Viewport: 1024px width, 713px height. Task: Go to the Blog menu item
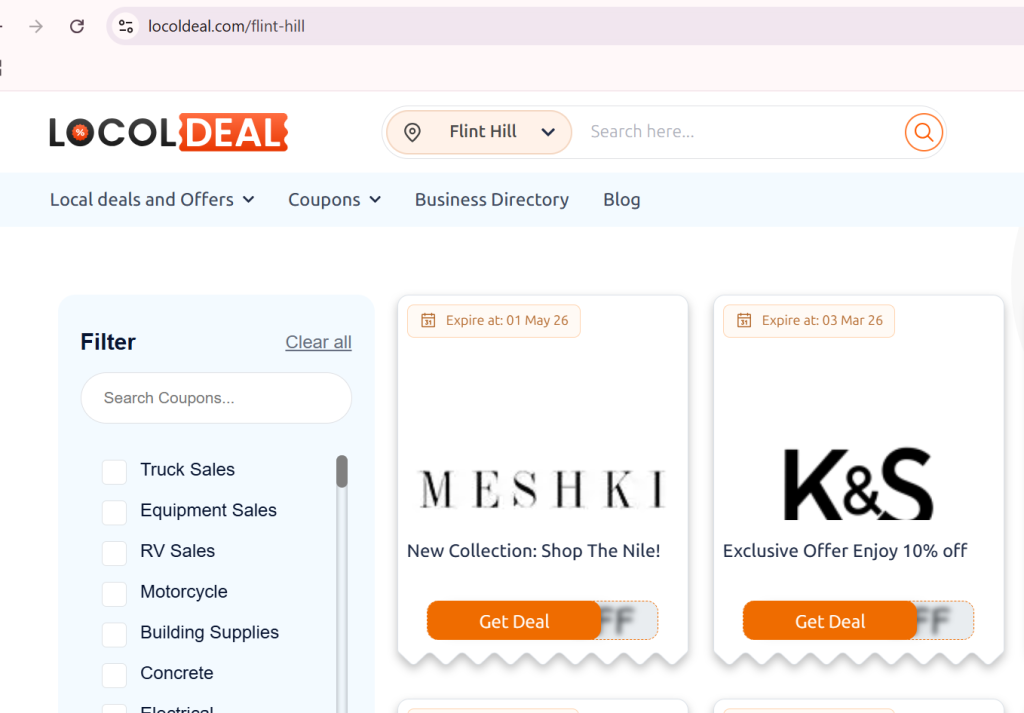(x=621, y=200)
